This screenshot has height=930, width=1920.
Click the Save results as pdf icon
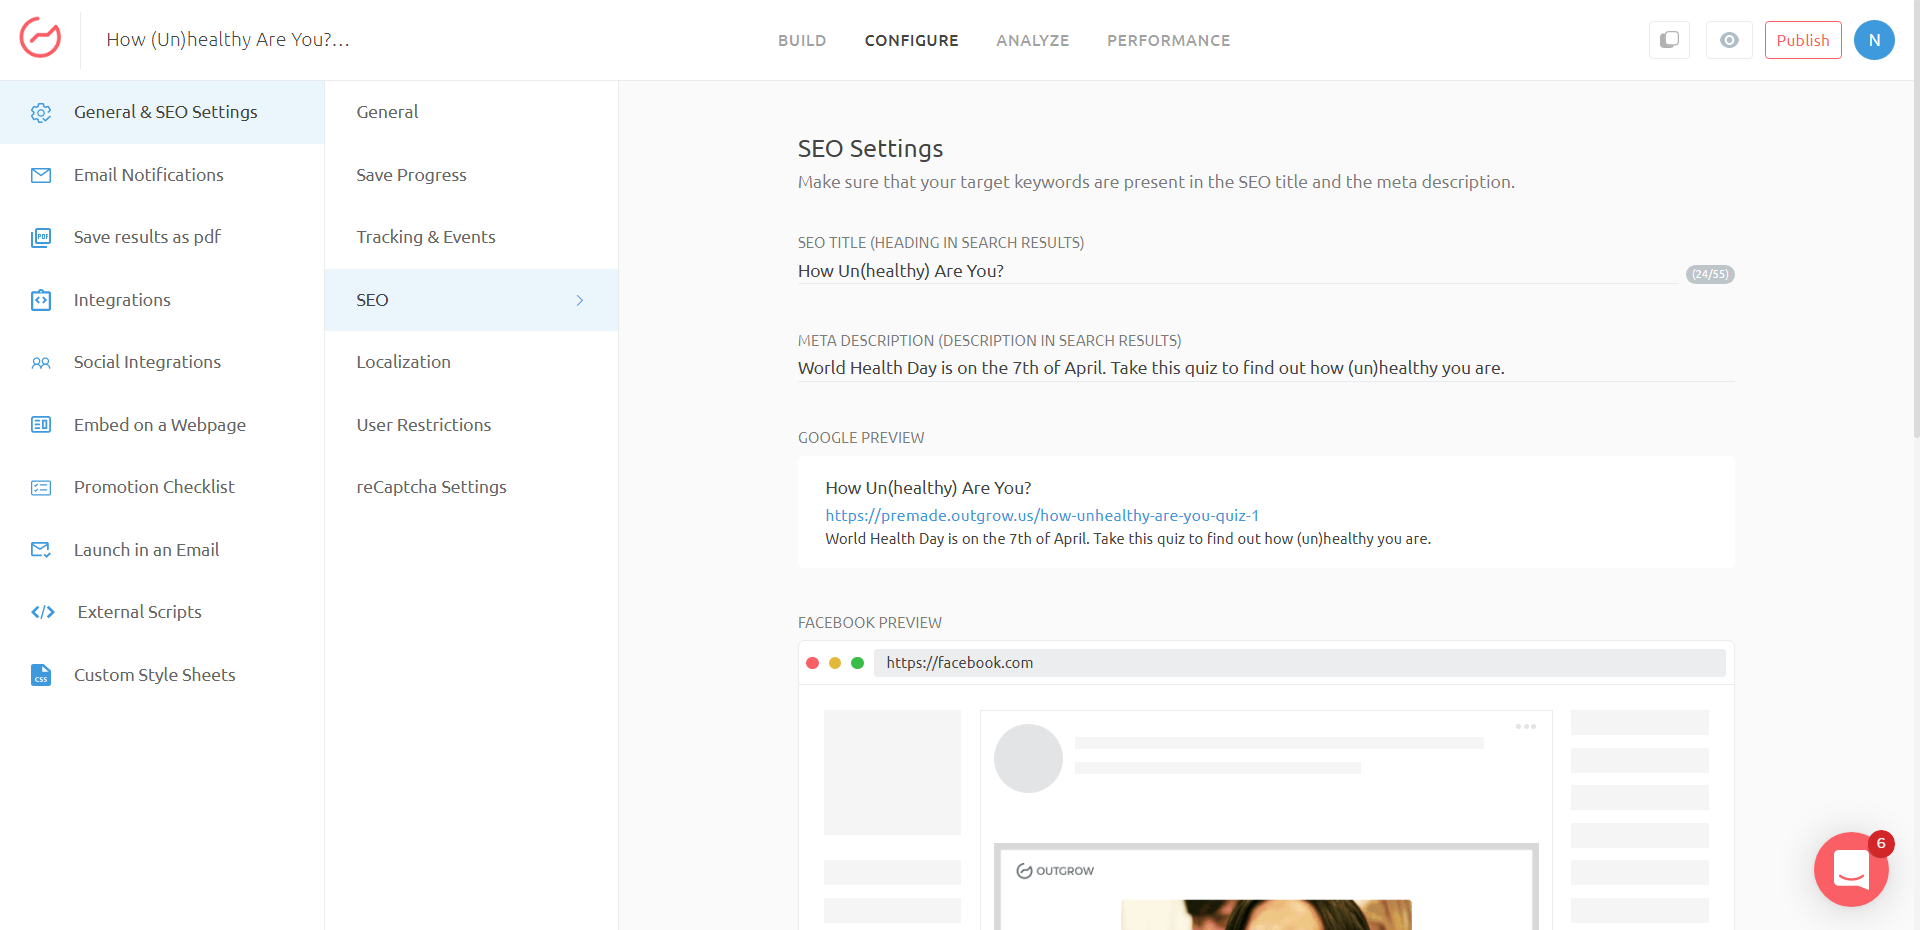[x=41, y=238]
